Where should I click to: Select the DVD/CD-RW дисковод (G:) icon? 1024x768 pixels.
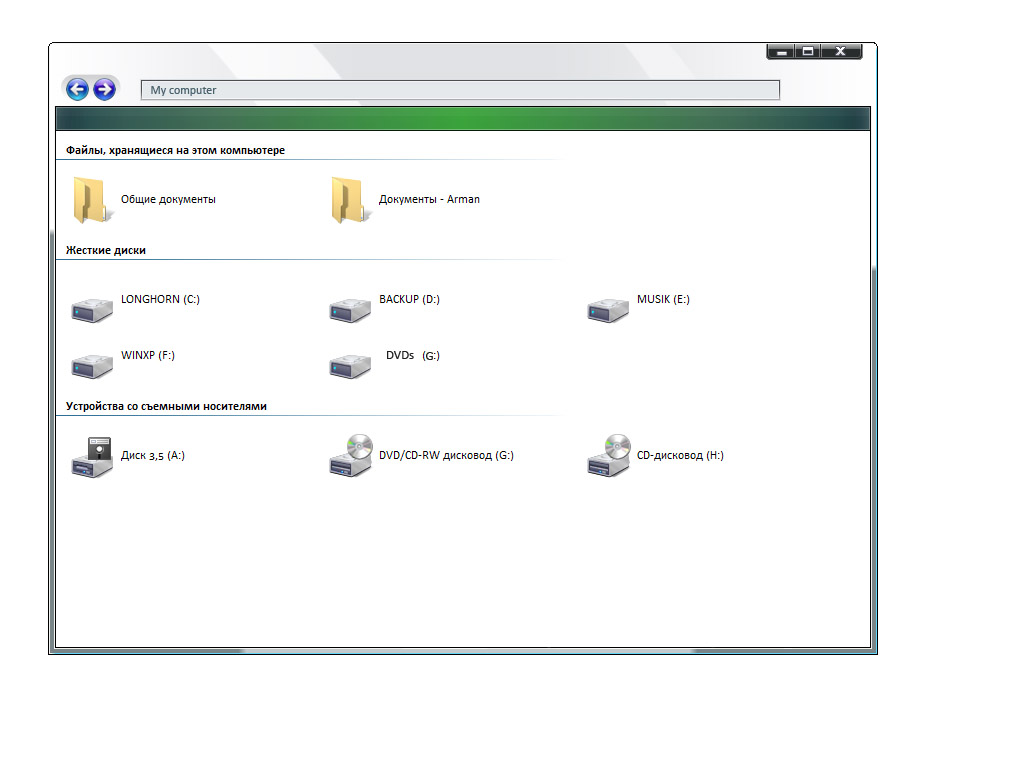(351, 455)
